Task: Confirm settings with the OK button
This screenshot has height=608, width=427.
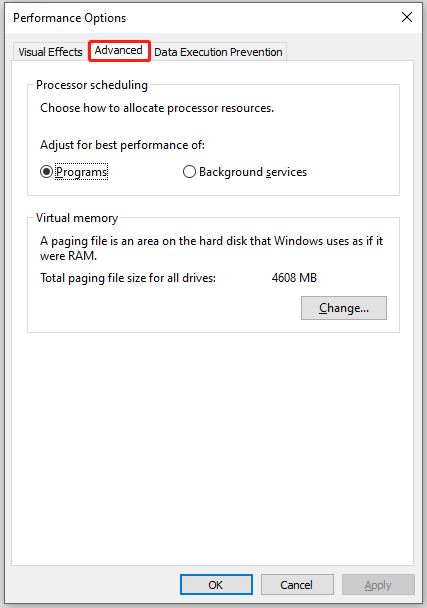Action: [x=216, y=584]
